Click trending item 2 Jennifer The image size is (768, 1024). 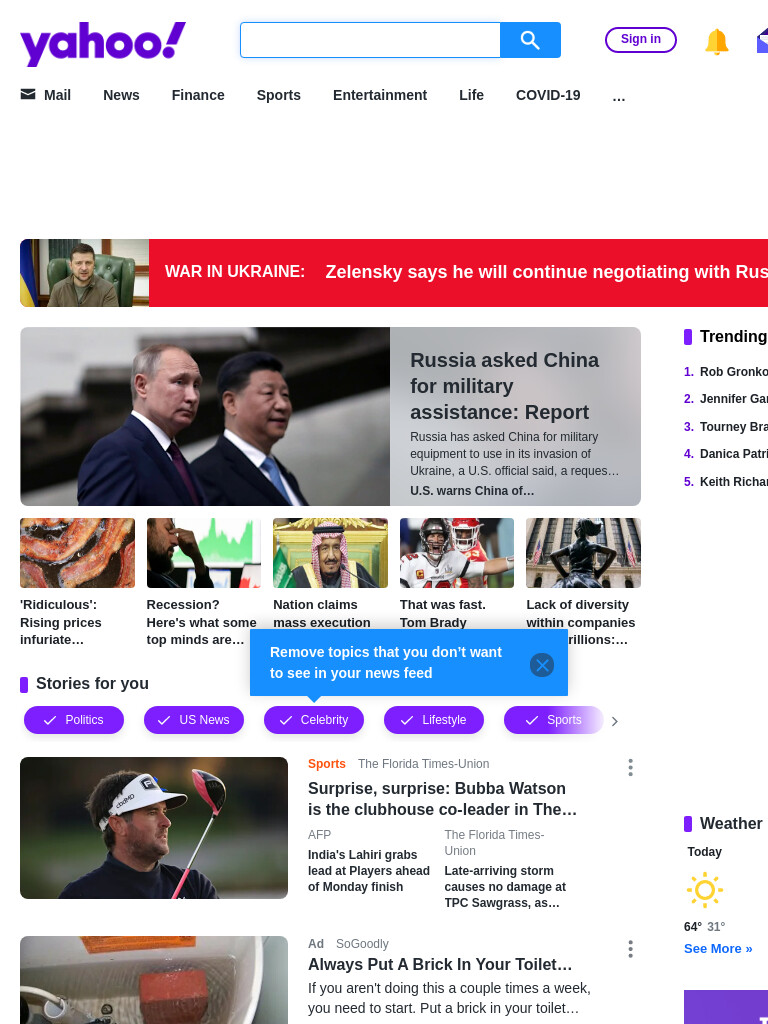click(733, 398)
